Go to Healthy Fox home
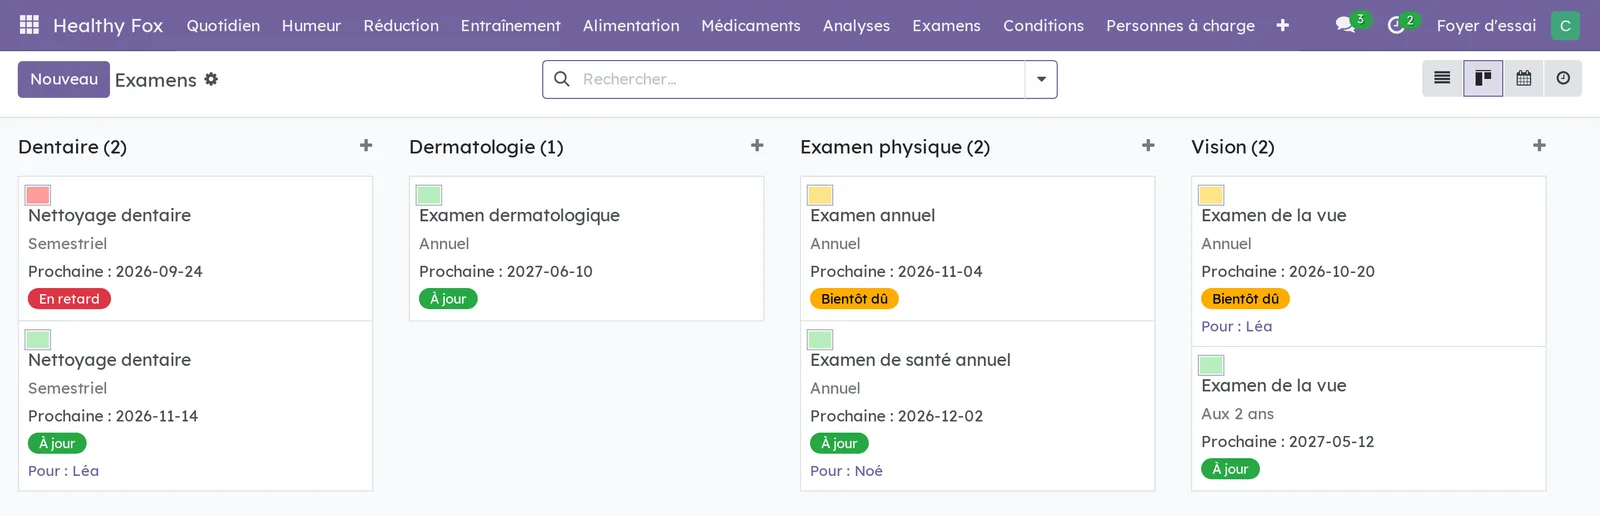 click(x=108, y=25)
